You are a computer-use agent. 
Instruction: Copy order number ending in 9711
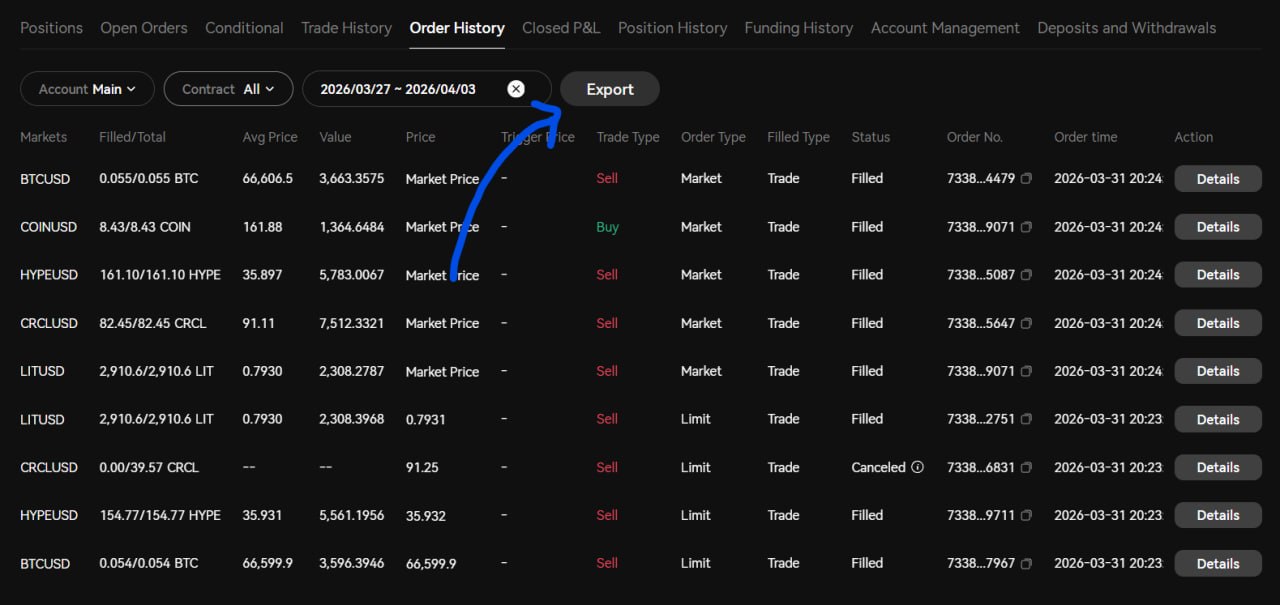pyautogui.click(x=1026, y=515)
